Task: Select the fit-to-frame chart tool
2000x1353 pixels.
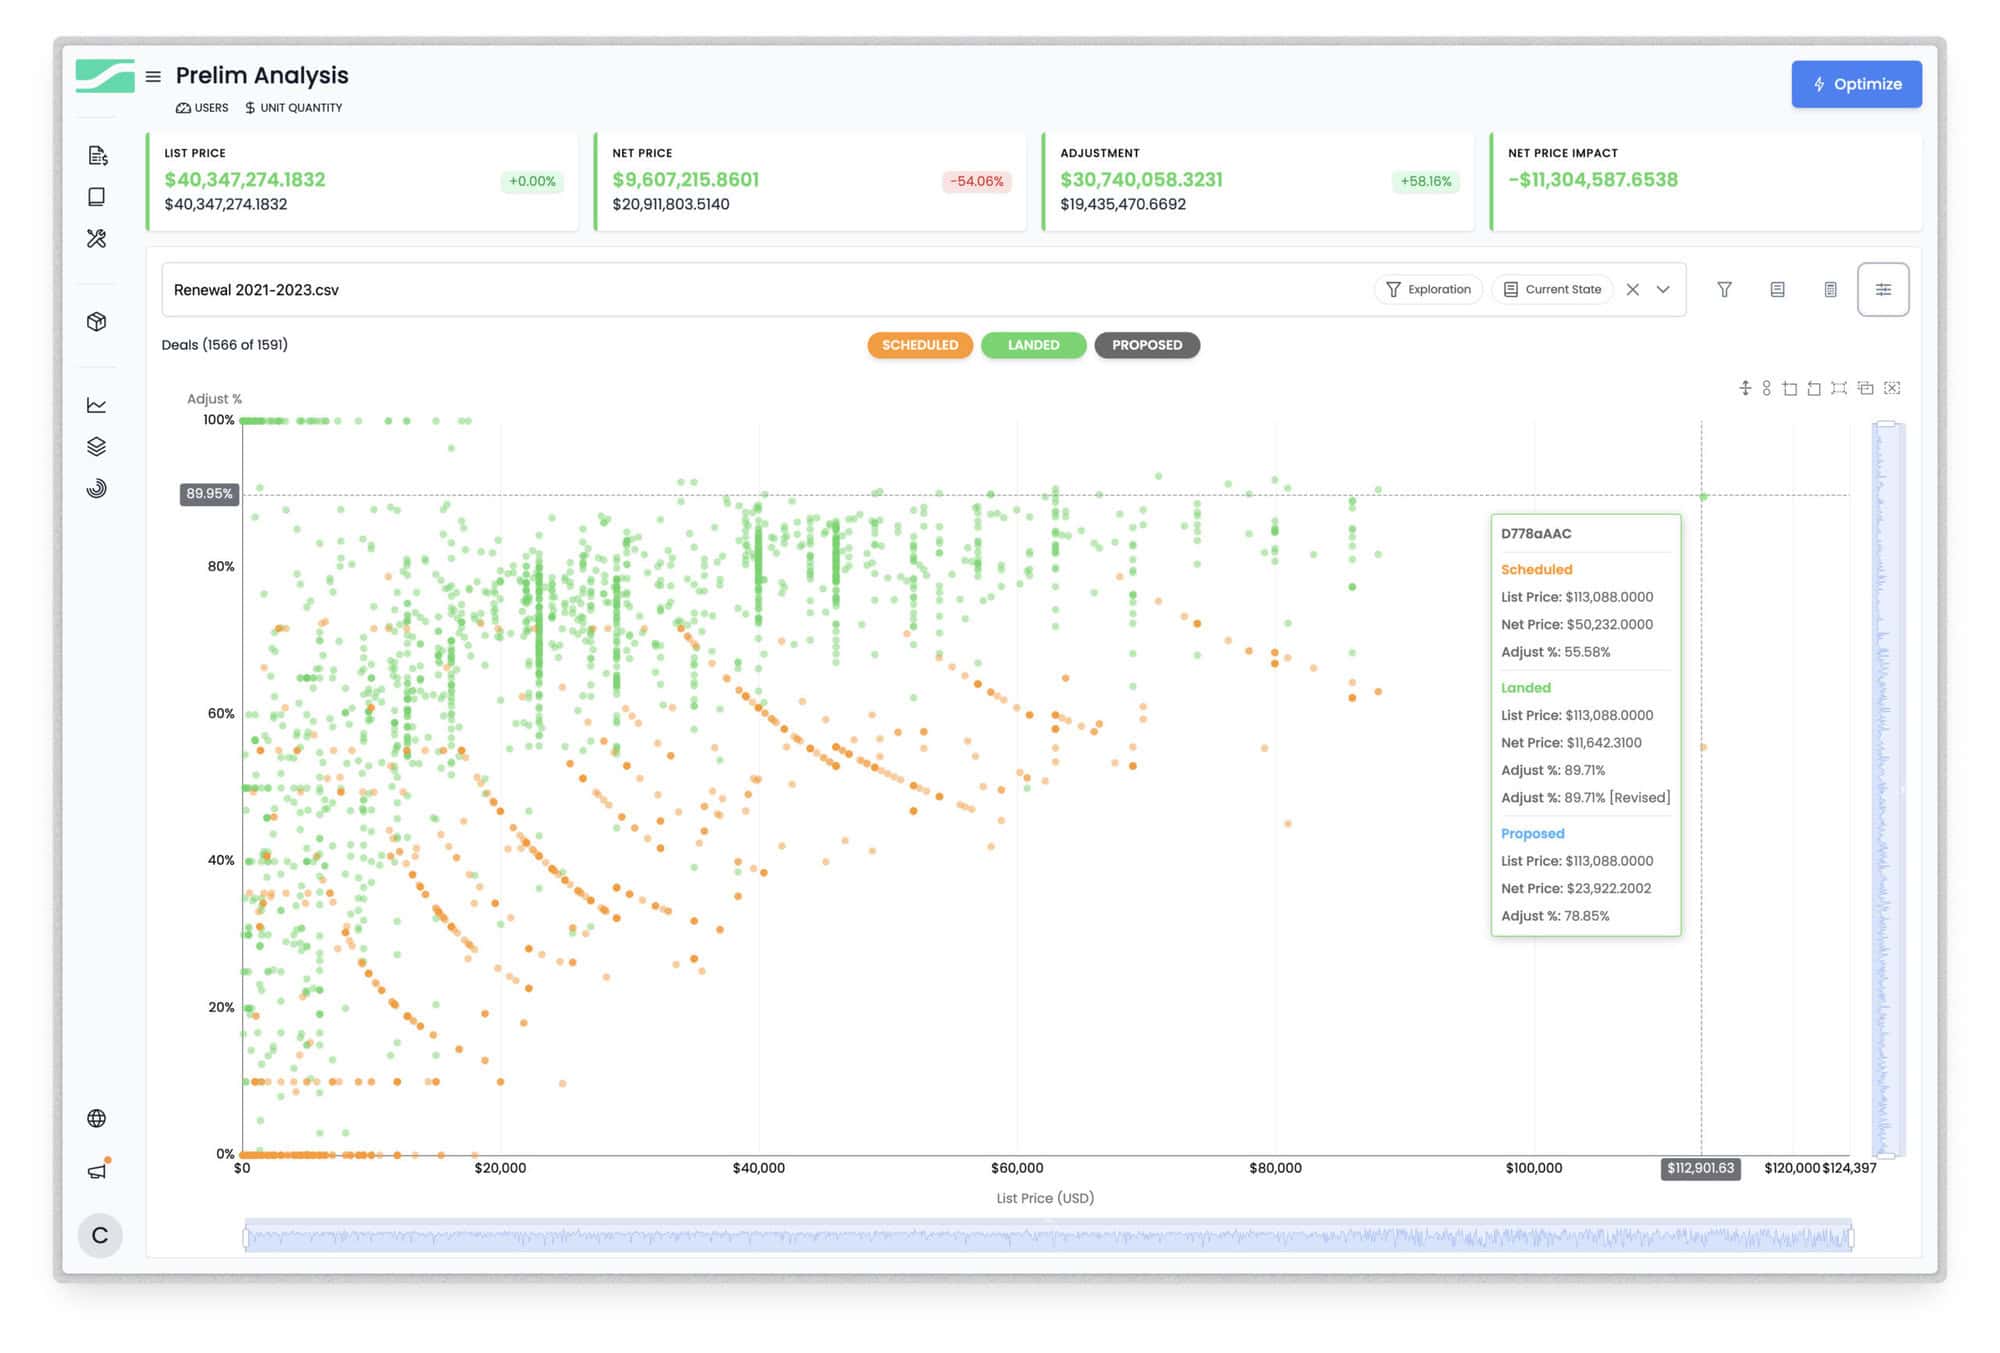Action: click(x=1839, y=388)
